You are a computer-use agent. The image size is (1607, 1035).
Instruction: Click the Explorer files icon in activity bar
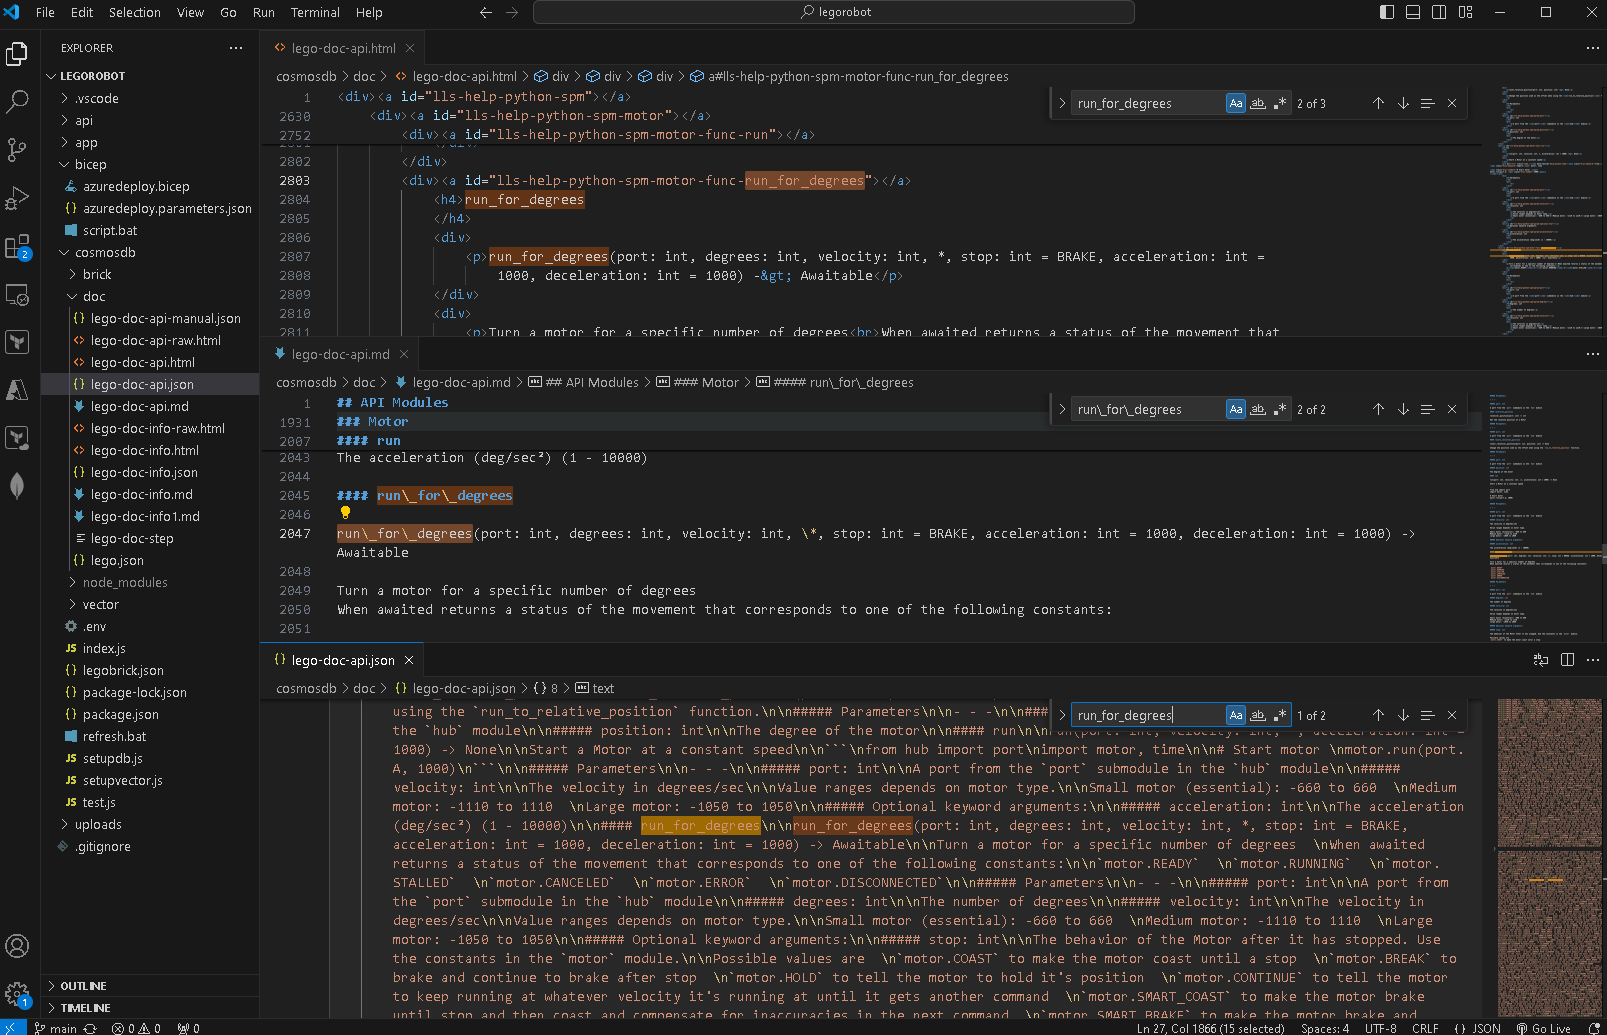(17, 54)
